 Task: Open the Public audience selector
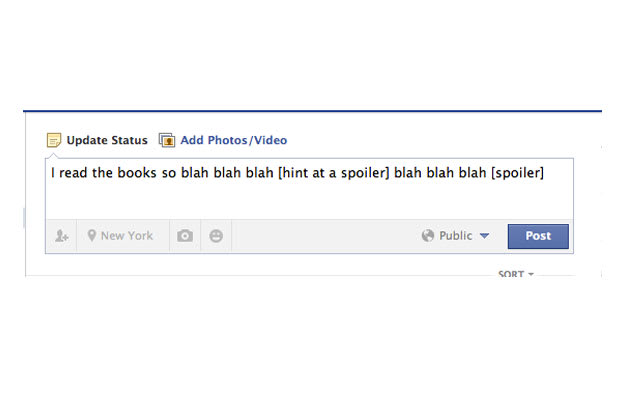[x=456, y=236]
